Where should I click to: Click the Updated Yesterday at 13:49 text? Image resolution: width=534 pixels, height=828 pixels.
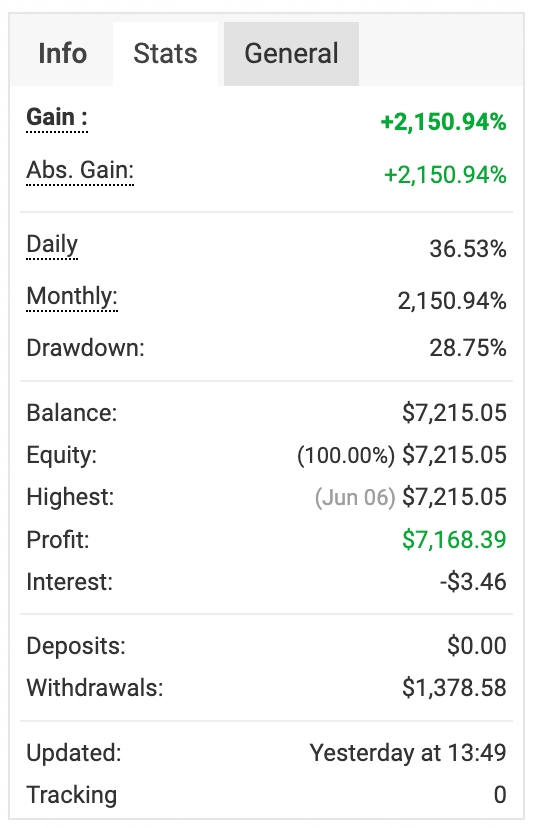(408, 752)
